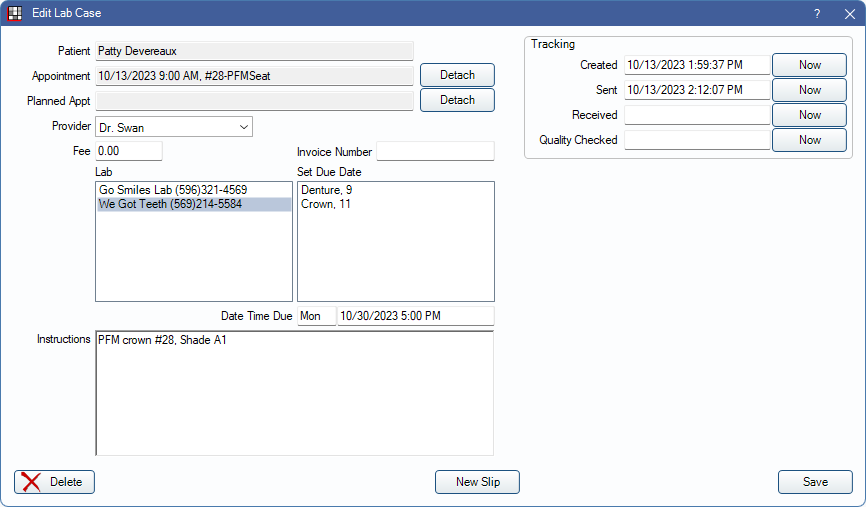Set Received time to Now
This screenshot has height=507, width=866.
(809, 115)
